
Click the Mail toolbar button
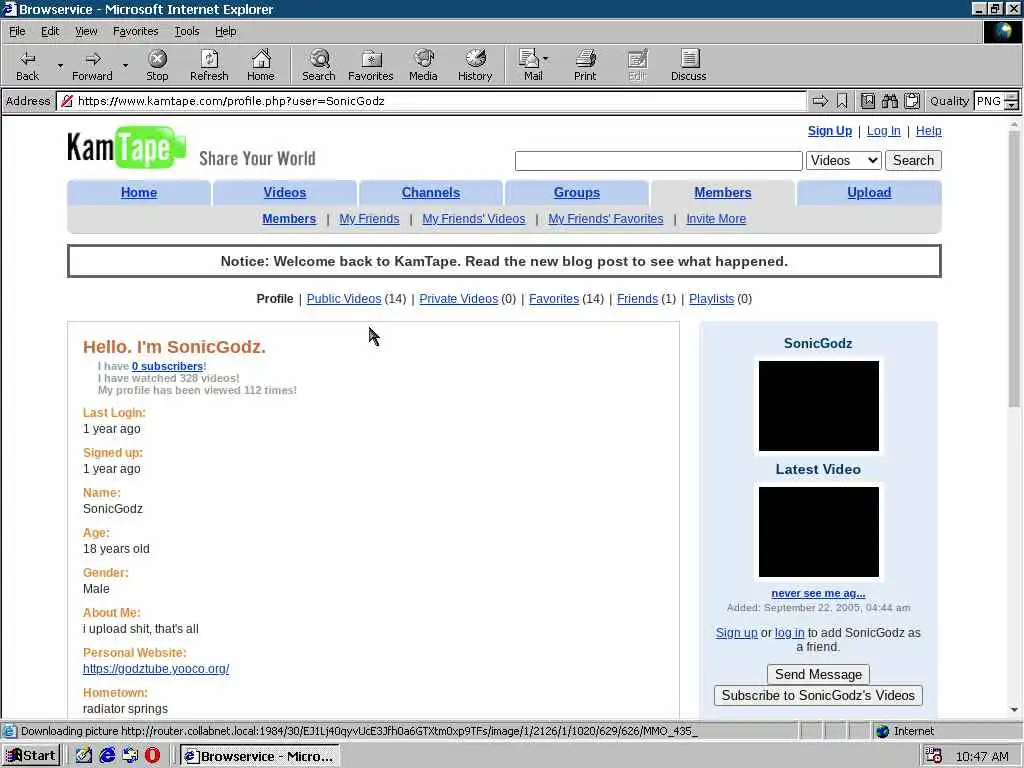pyautogui.click(x=534, y=65)
